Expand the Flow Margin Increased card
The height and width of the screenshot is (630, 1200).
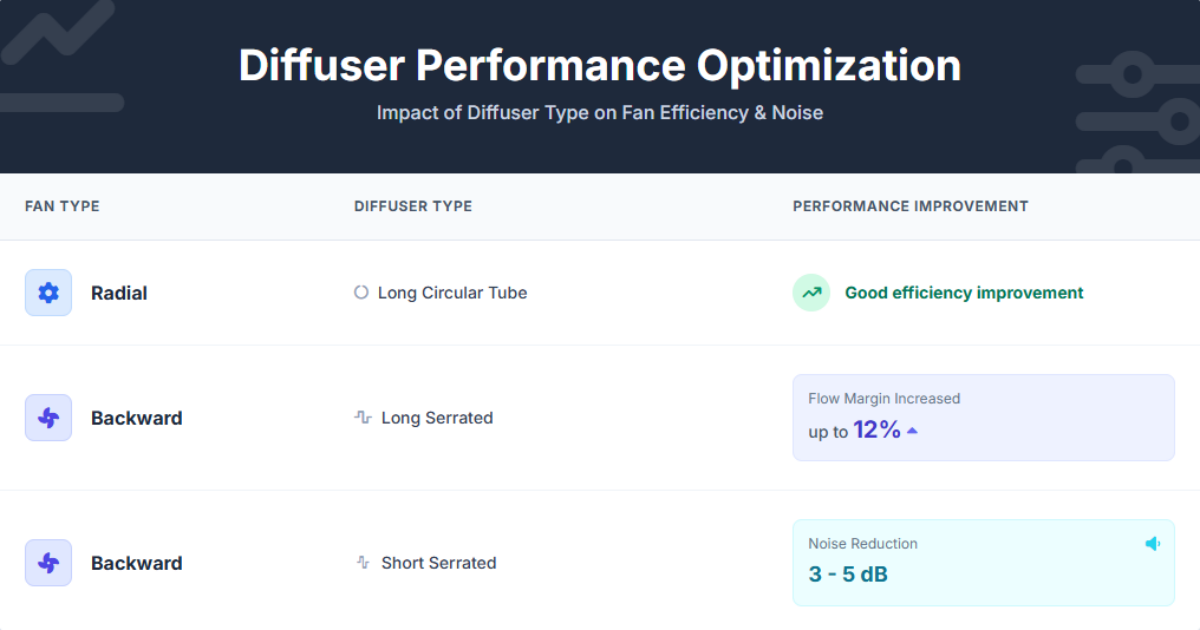click(983, 417)
